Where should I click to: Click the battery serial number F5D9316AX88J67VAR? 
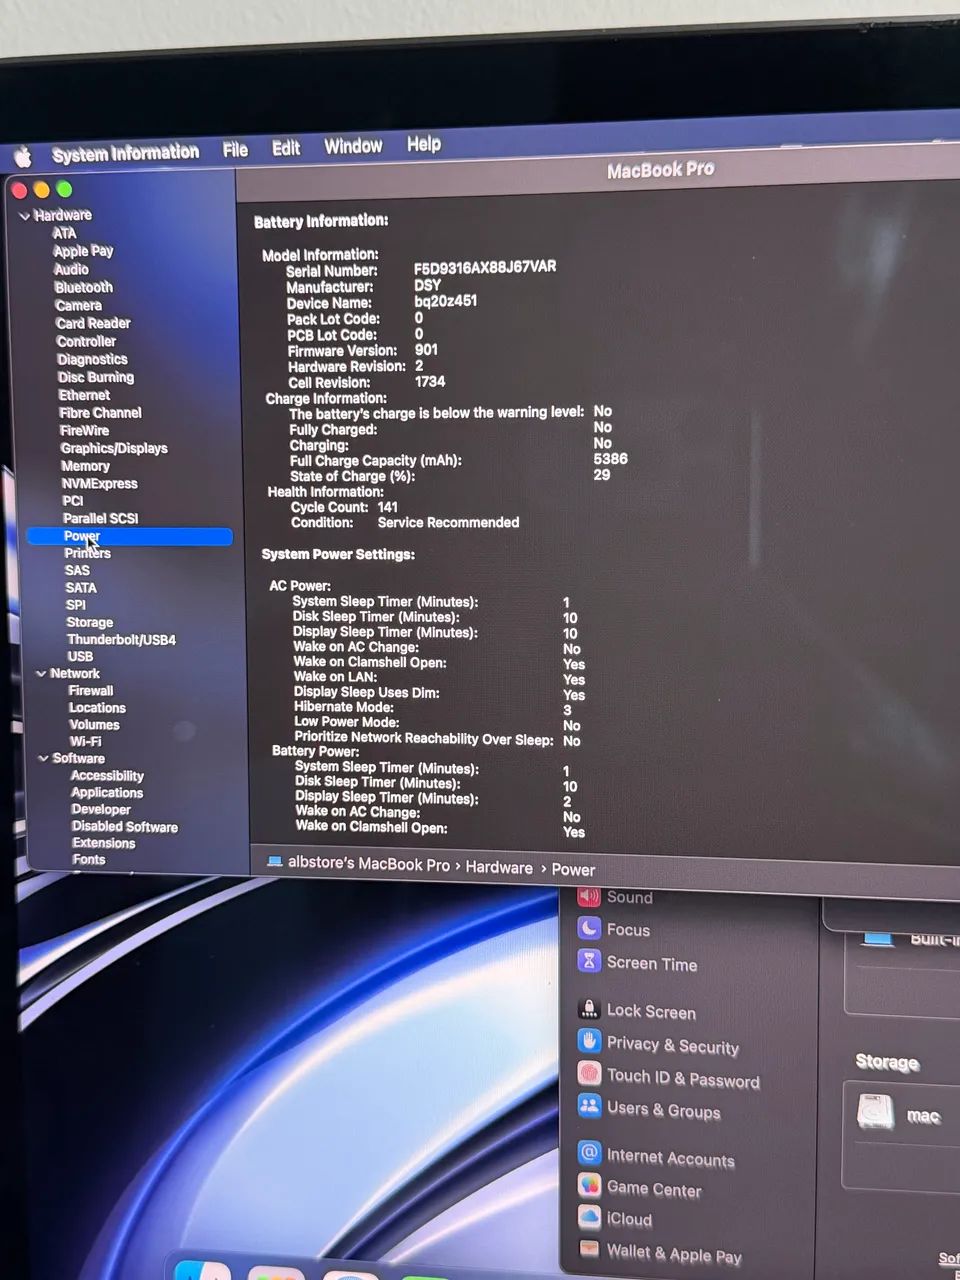(485, 267)
